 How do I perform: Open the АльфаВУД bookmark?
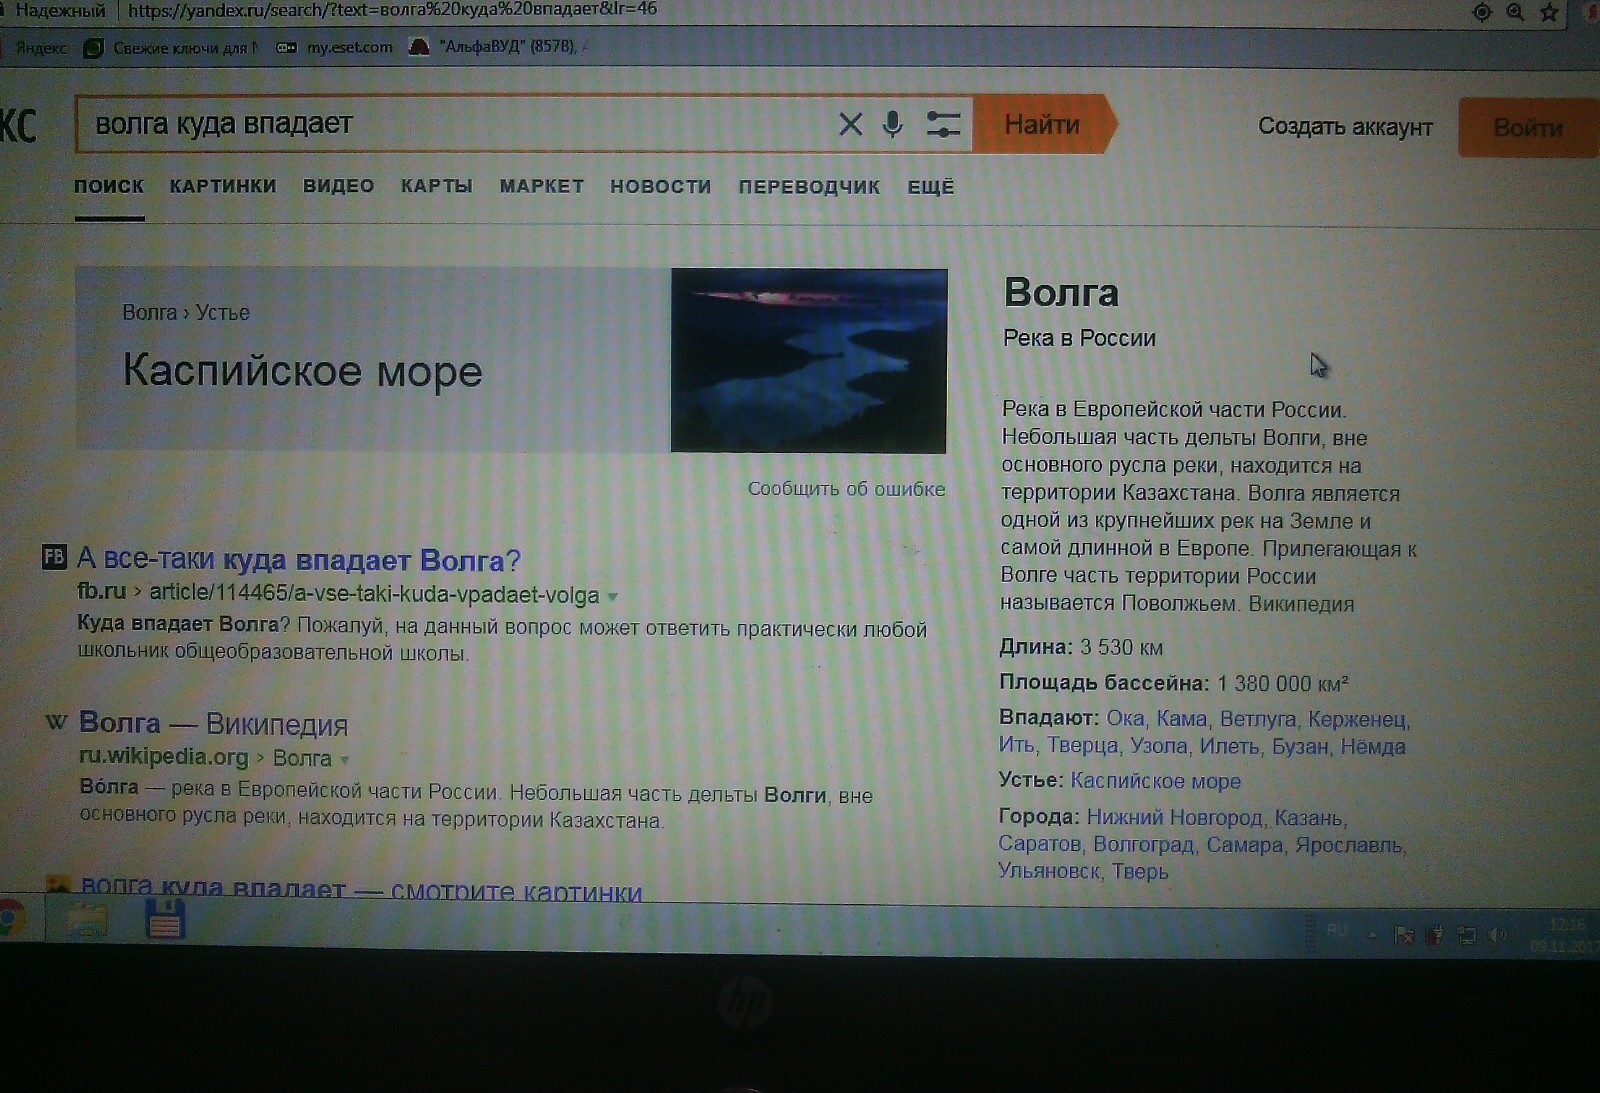click(497, 46)
